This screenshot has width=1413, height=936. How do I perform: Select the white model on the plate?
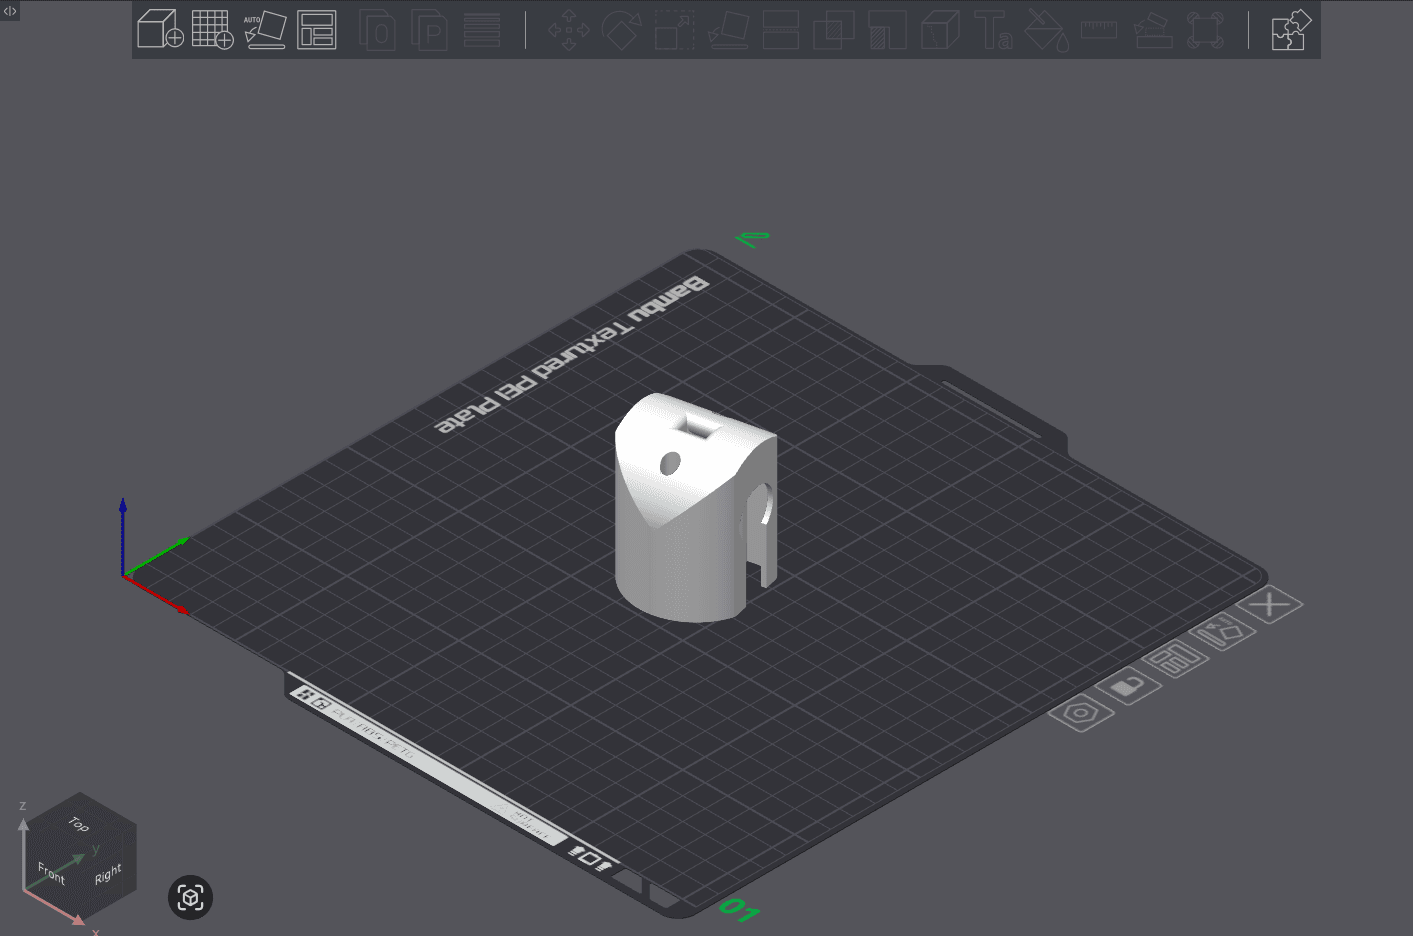tap(690, 510)
